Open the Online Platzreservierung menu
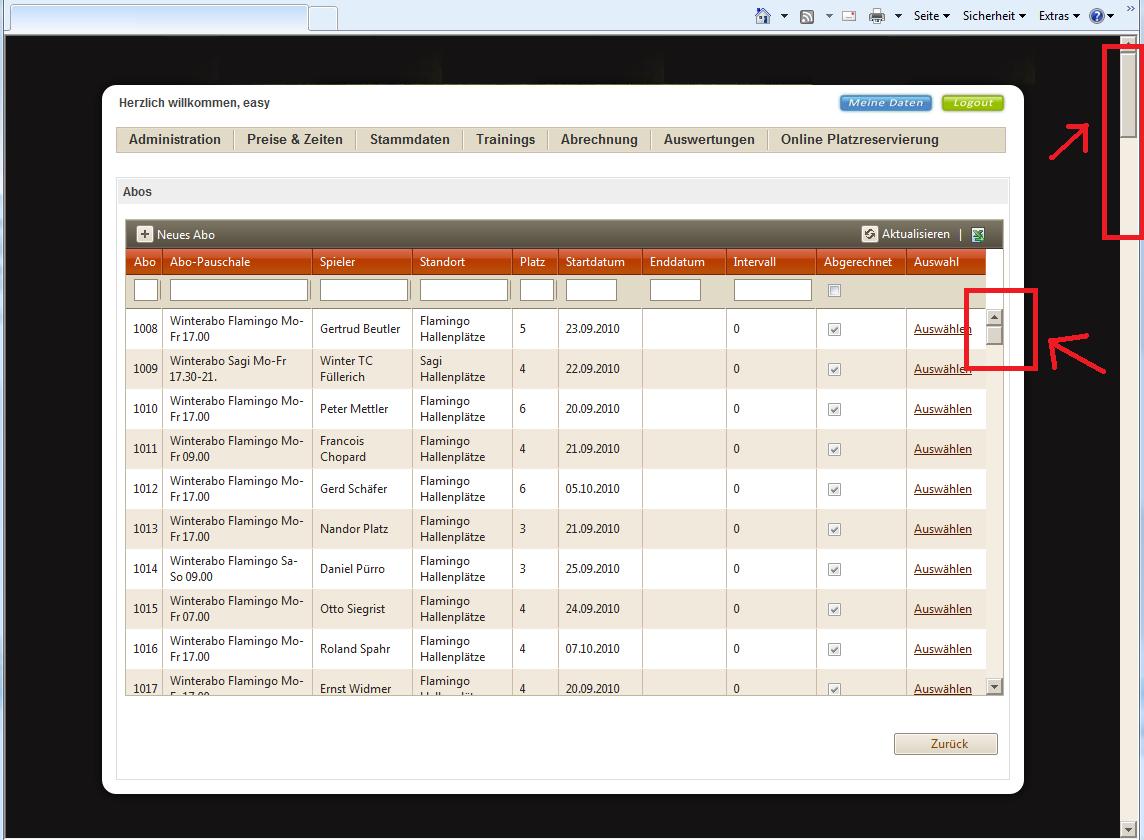 859,139
